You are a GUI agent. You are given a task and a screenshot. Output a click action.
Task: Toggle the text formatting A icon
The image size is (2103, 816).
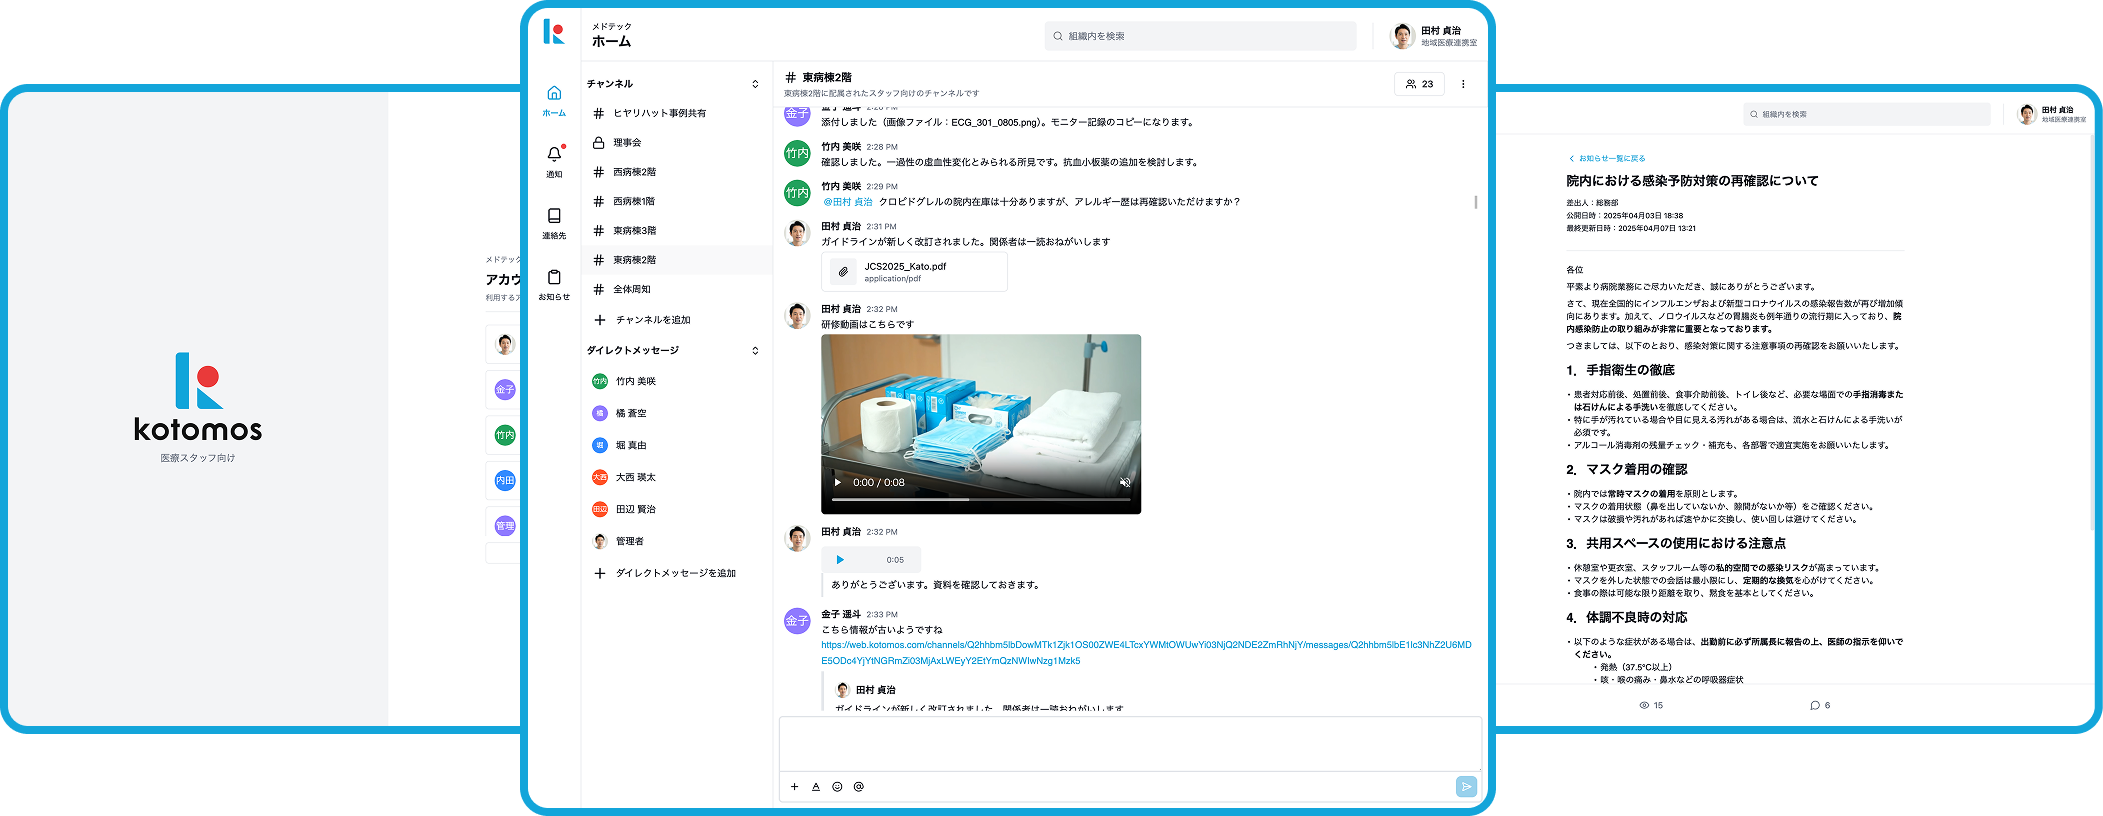(x=816, y=787)
